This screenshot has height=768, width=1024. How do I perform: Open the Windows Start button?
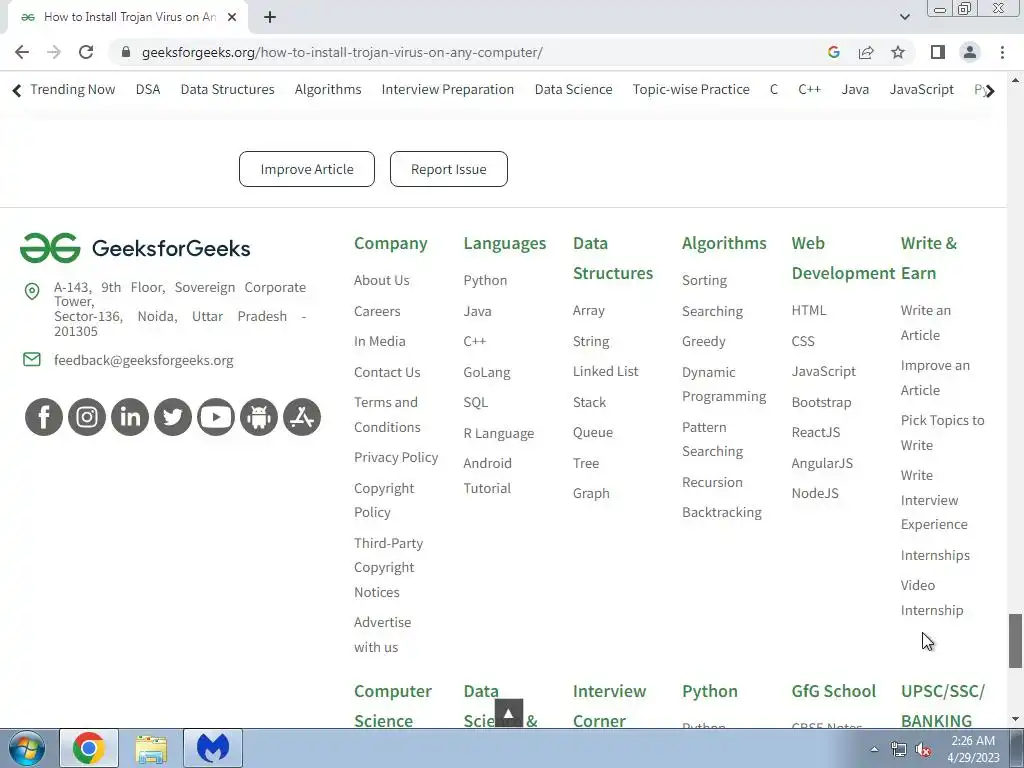click(26, 748)
